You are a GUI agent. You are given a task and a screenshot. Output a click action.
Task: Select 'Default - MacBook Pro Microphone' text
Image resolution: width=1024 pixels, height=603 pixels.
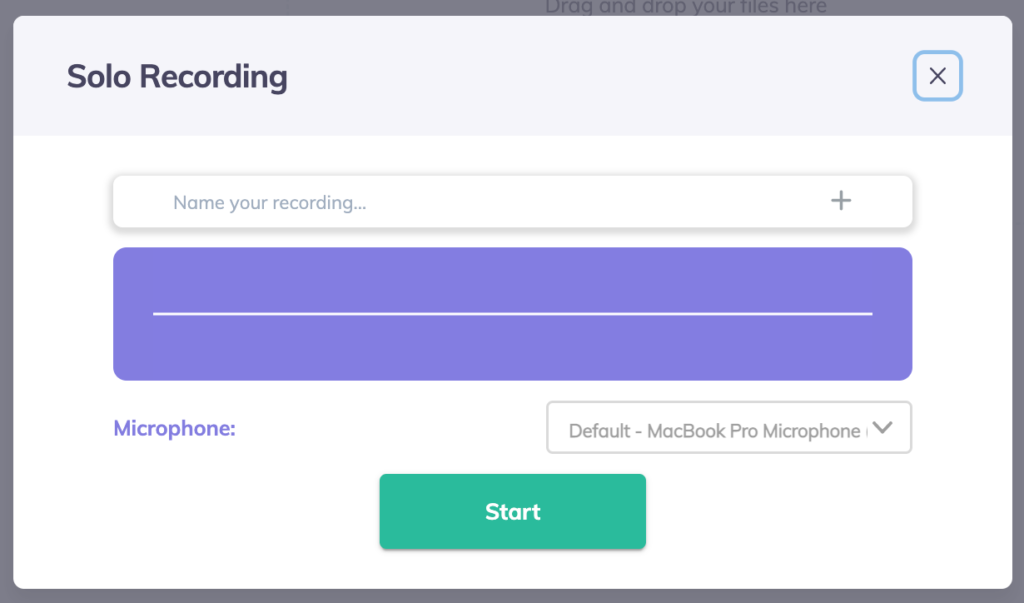pyautogui.click(x=714, y=431)
